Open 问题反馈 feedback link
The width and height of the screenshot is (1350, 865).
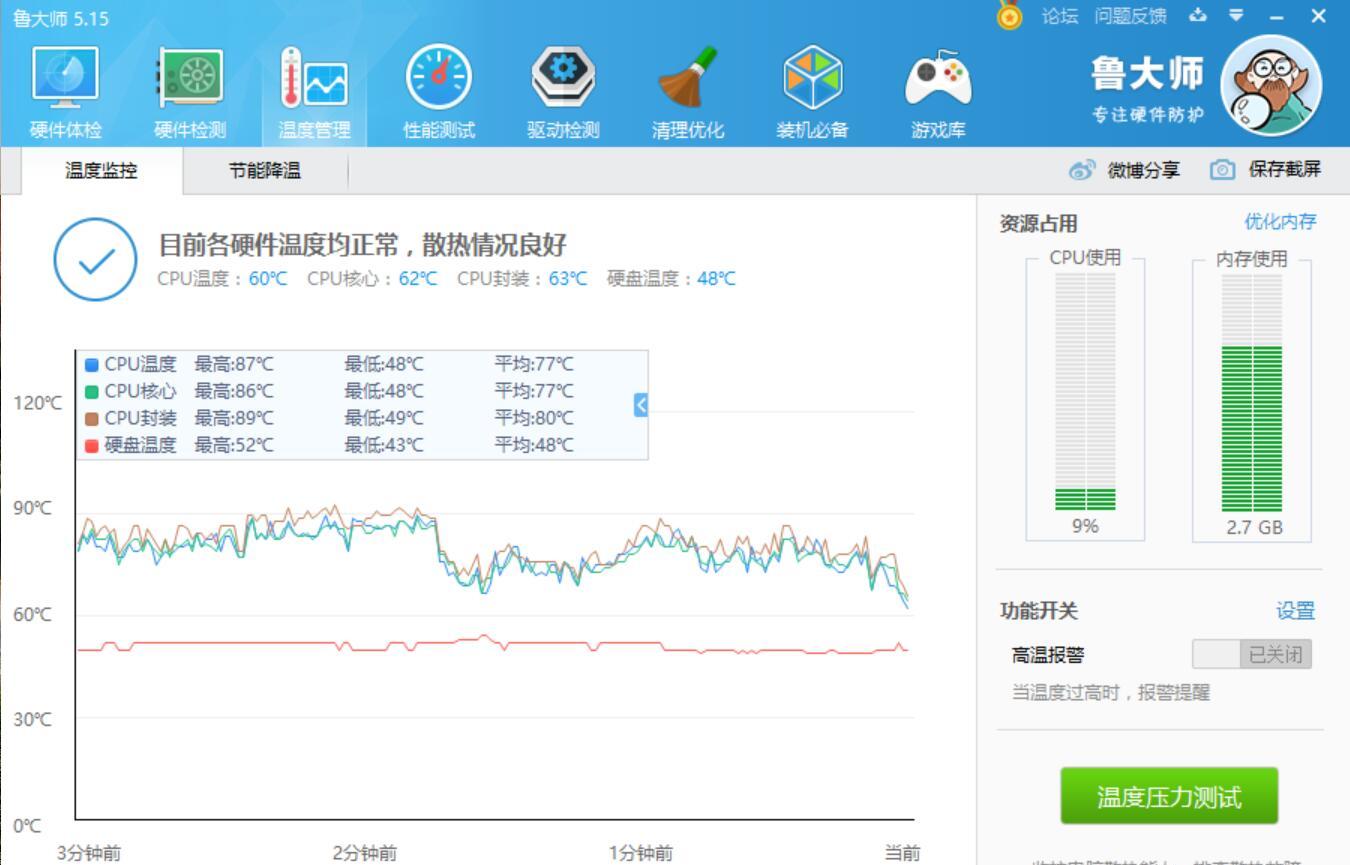[x=1130, y=16]
